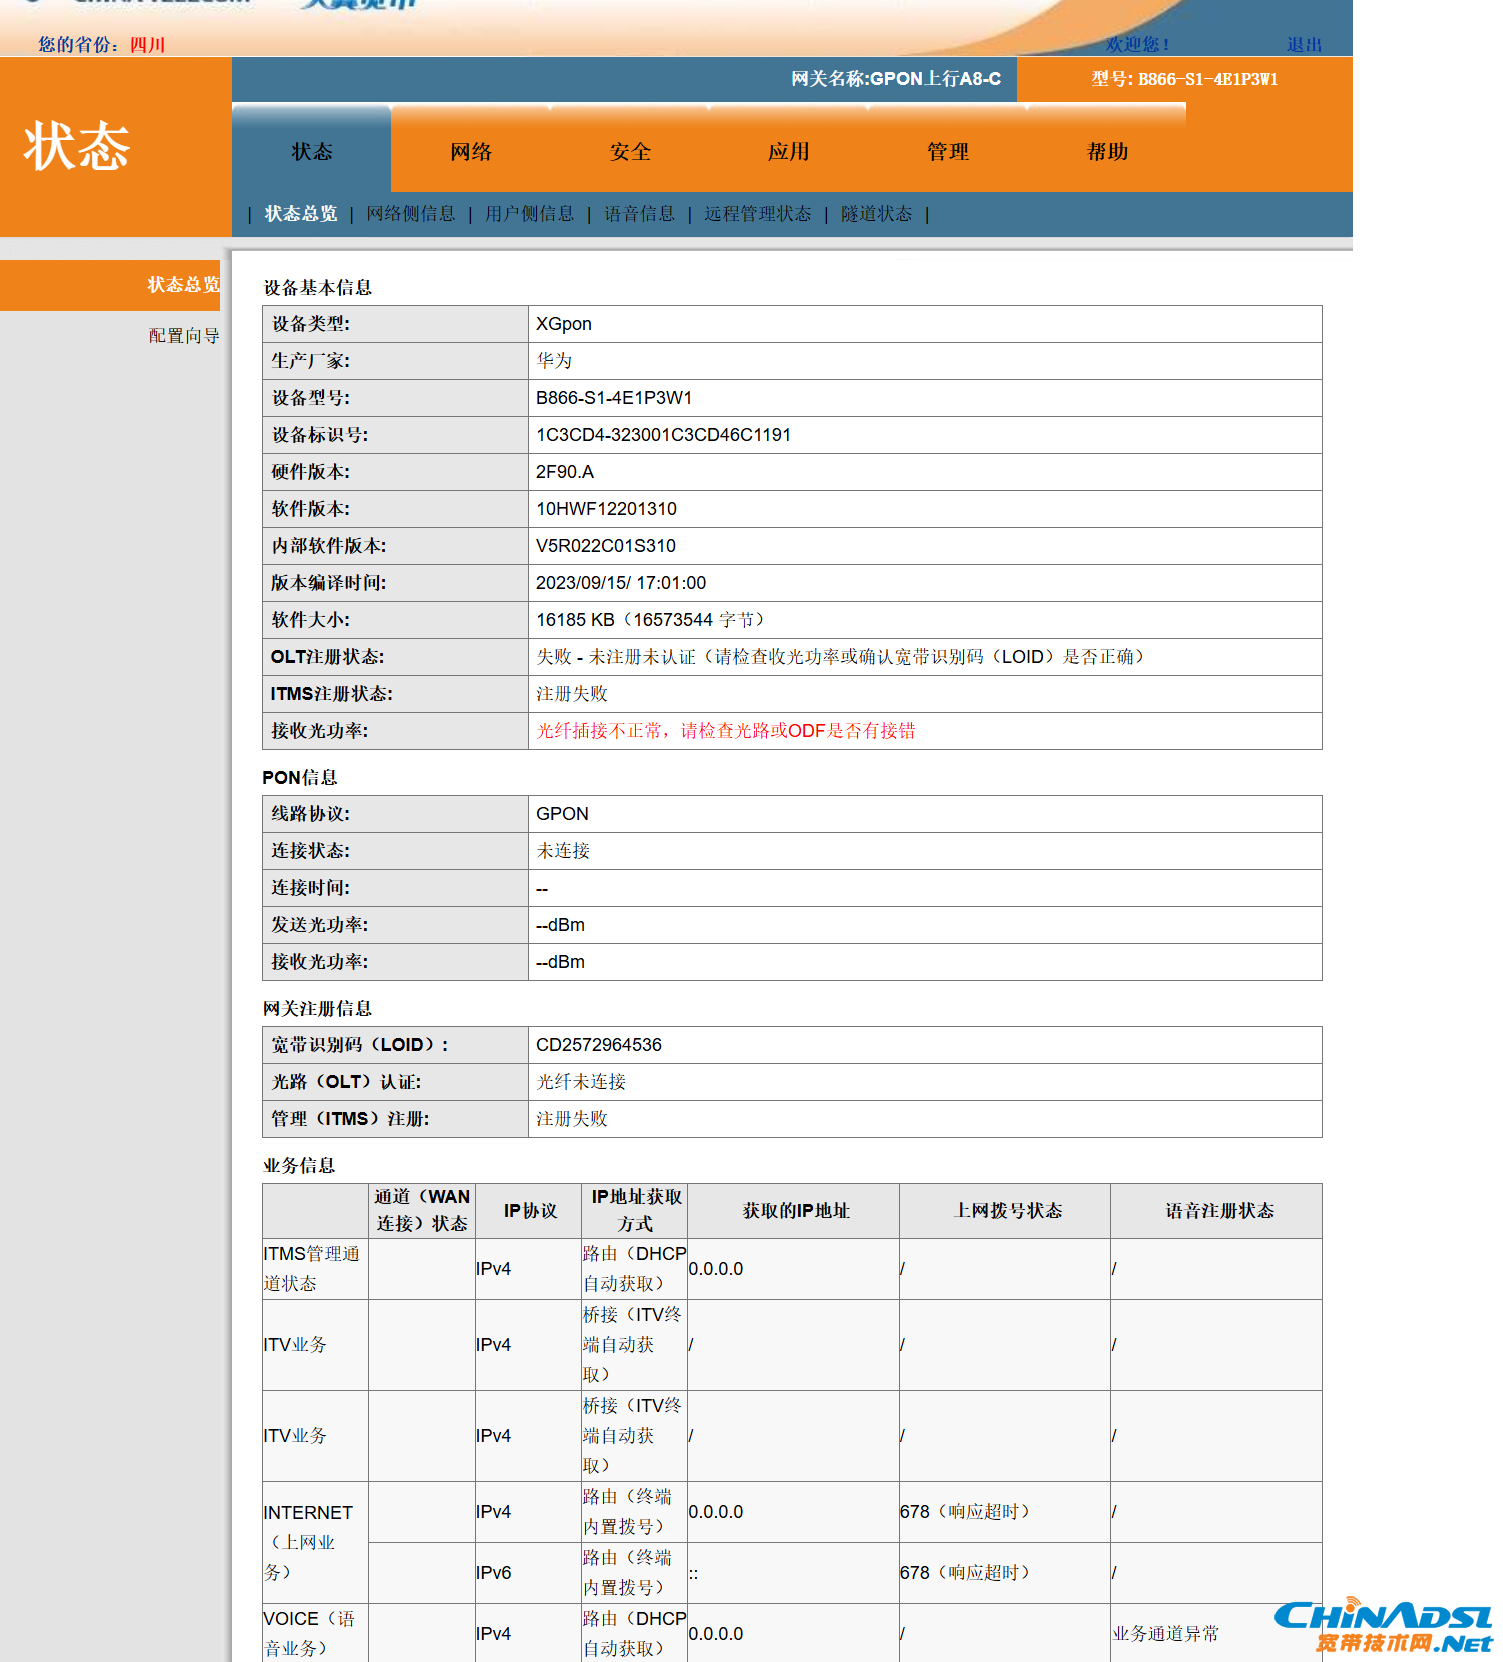Image resolution: width=1503 pixels, height=1662 pixels.
Task: Click the build time 2023/09/15/ 17:01:00
Action: click(621, 583)
